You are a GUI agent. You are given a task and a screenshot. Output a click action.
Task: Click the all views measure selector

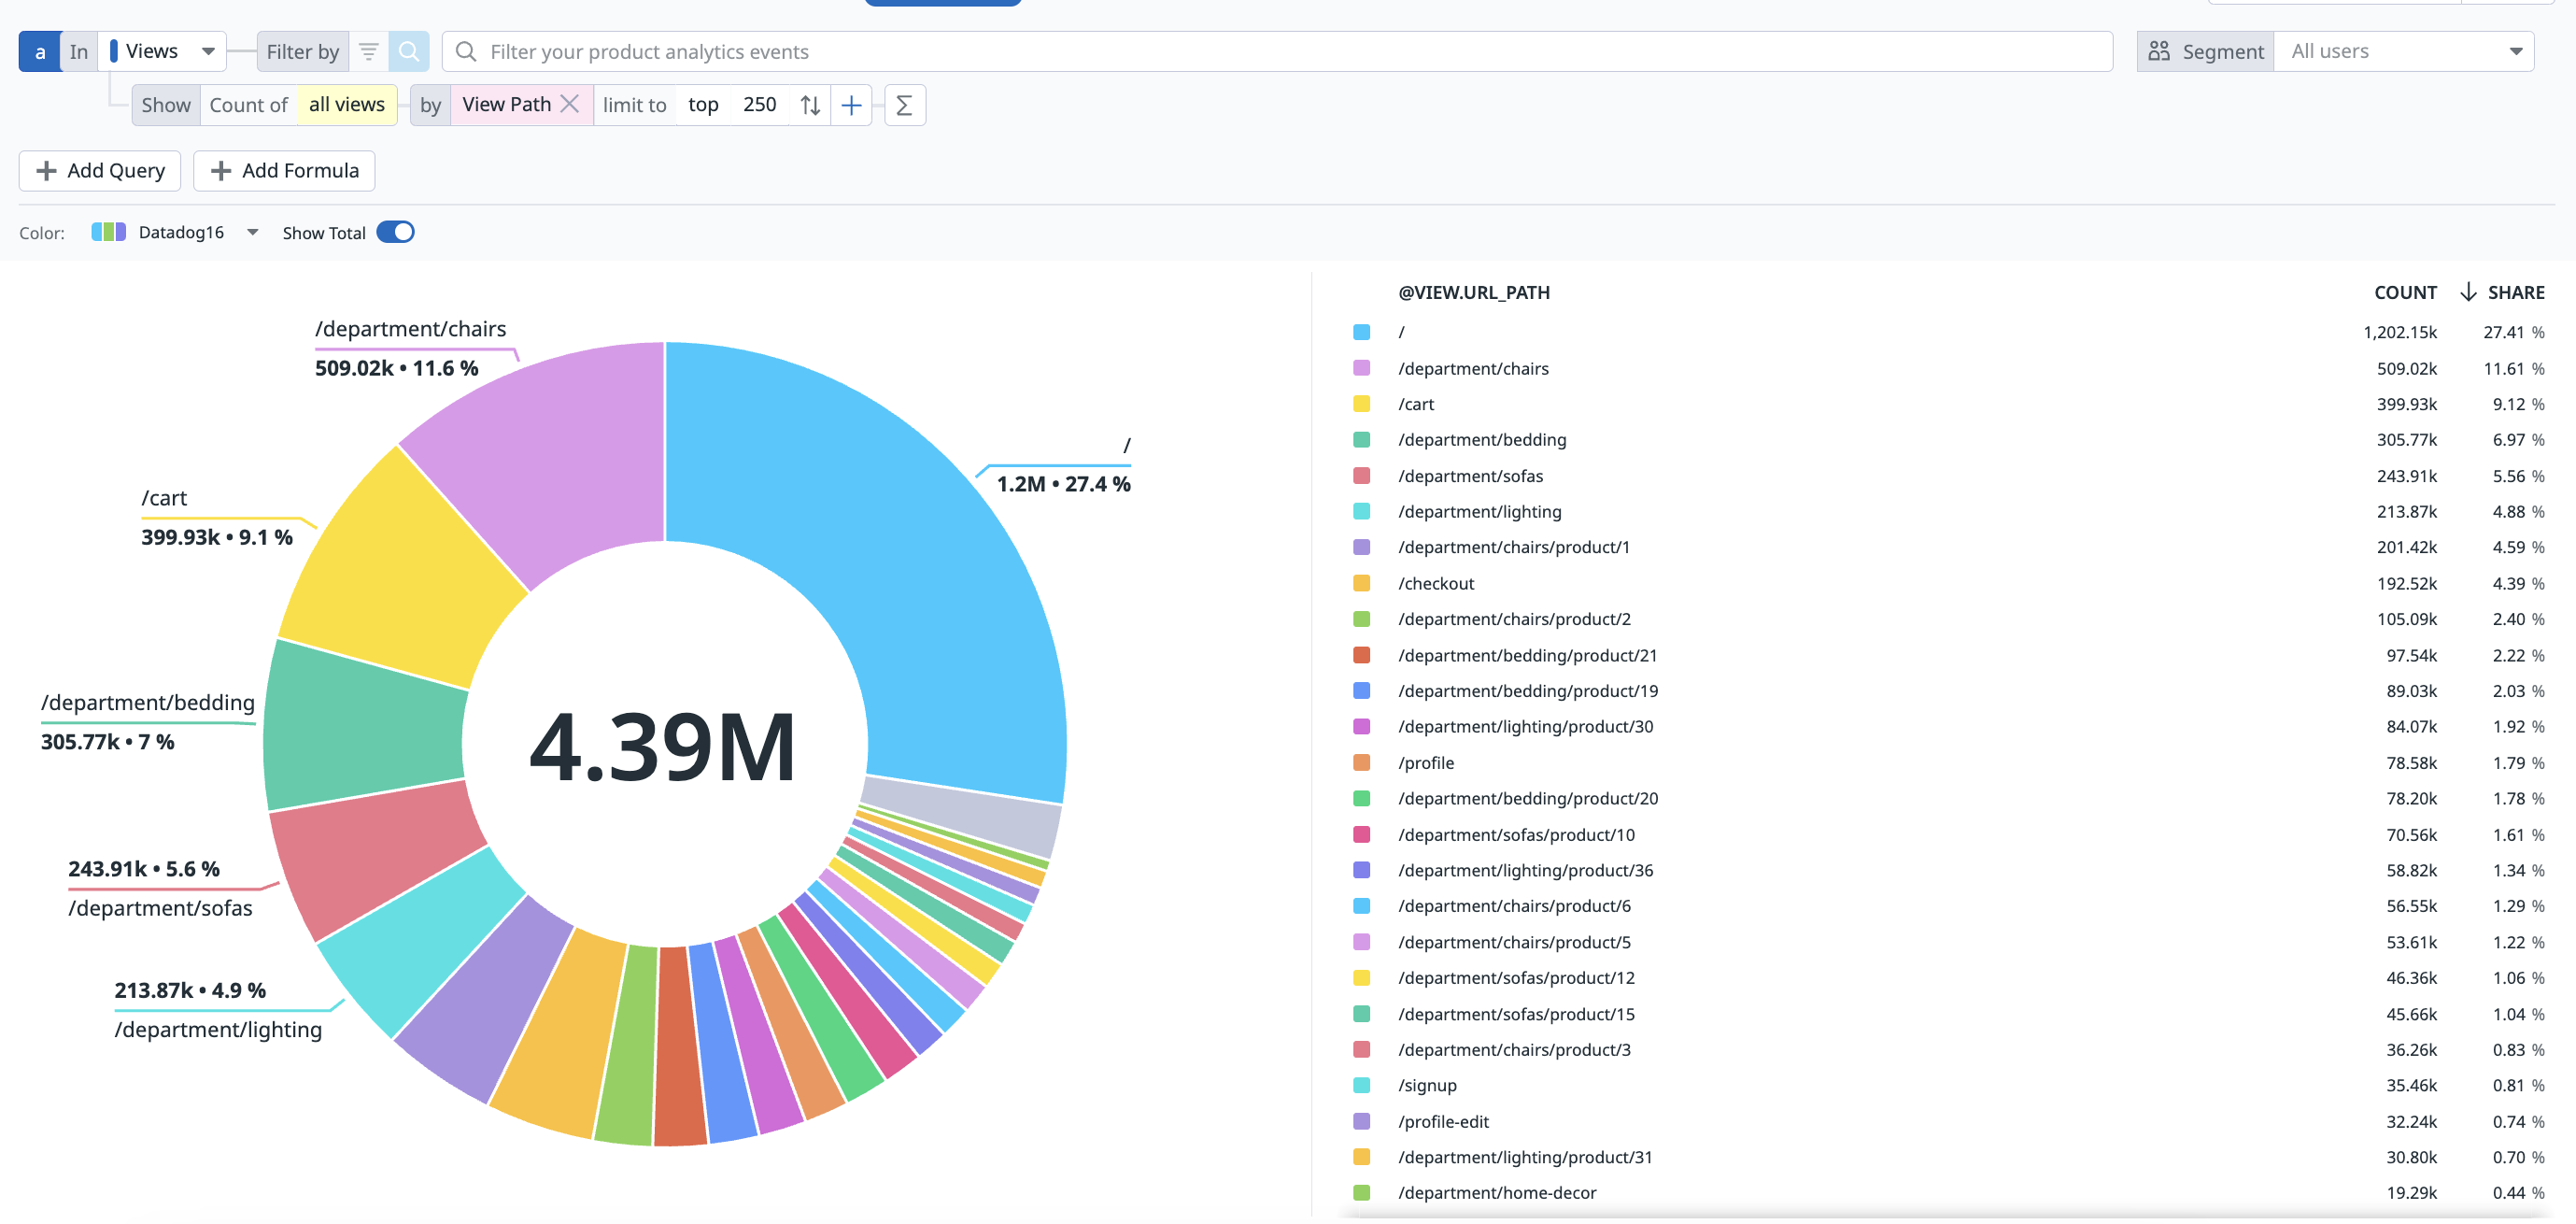click(346, 104)
